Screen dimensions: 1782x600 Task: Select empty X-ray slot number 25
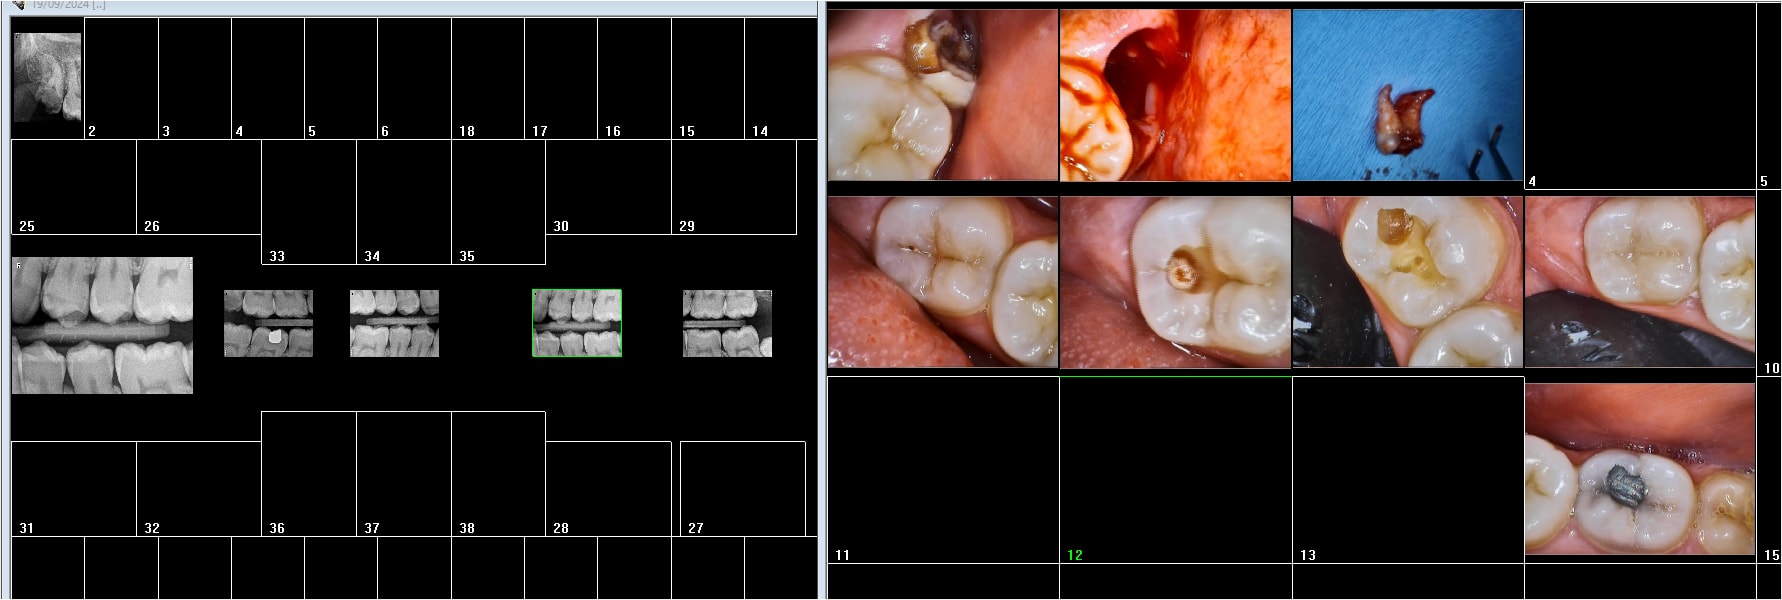coord(73,187)
